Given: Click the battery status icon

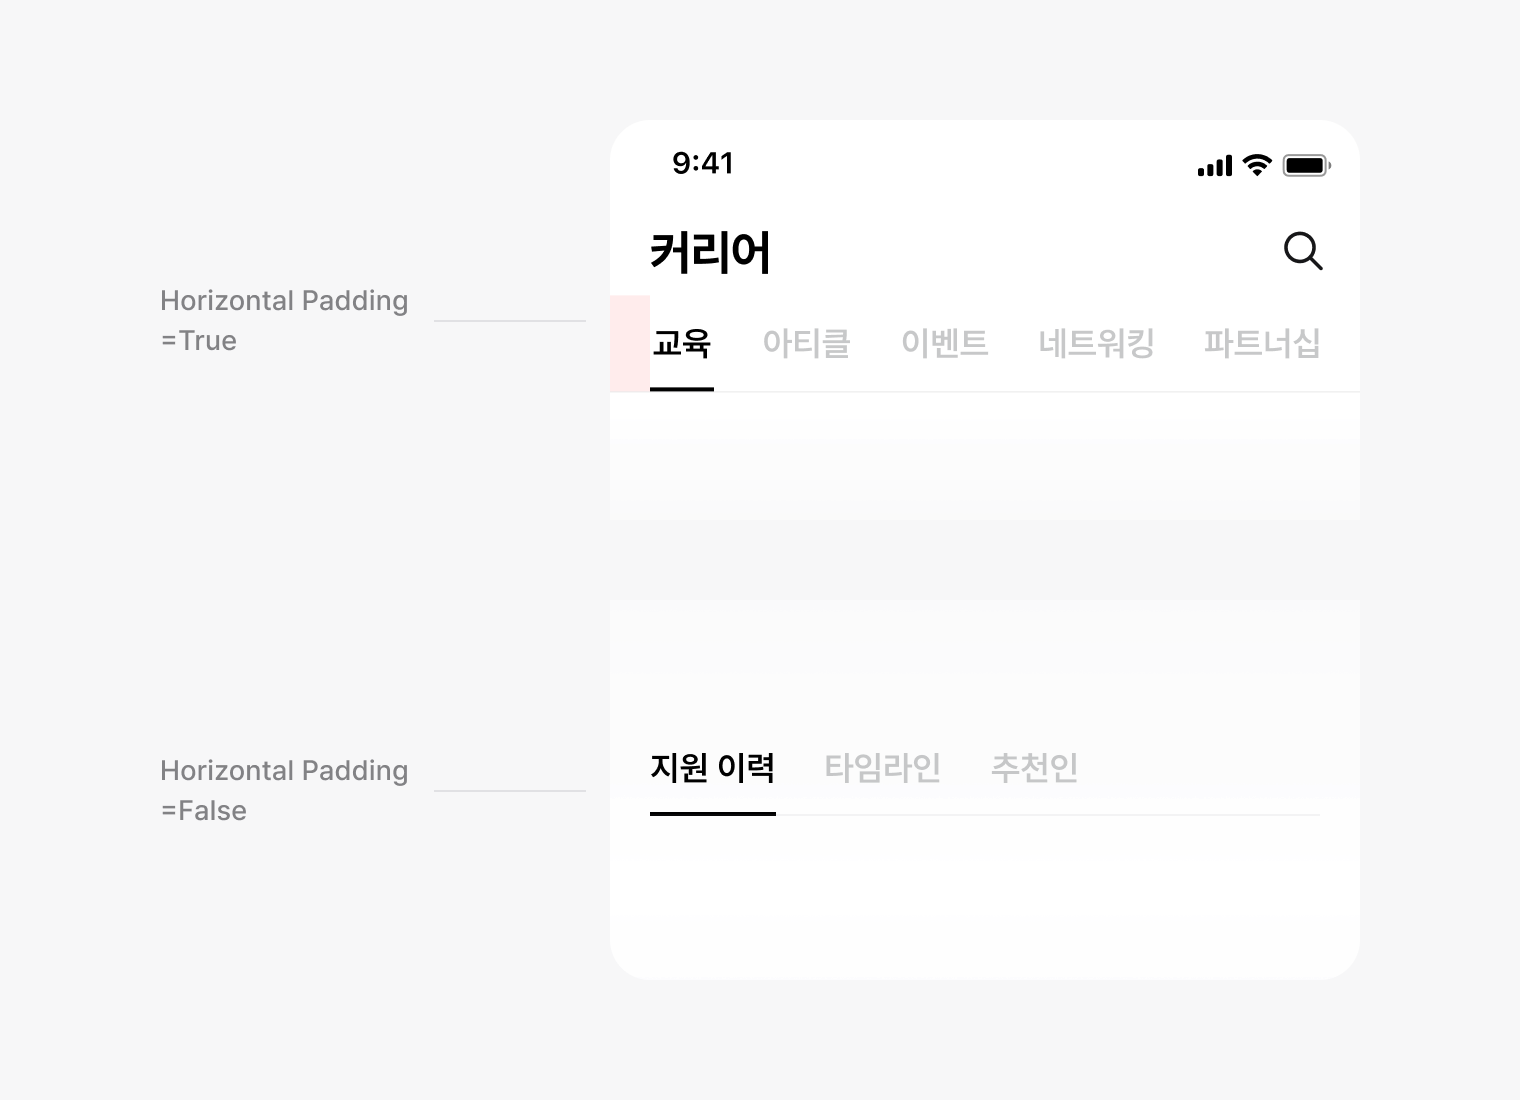Looking at the screenshot, I should coord(1306,165).
